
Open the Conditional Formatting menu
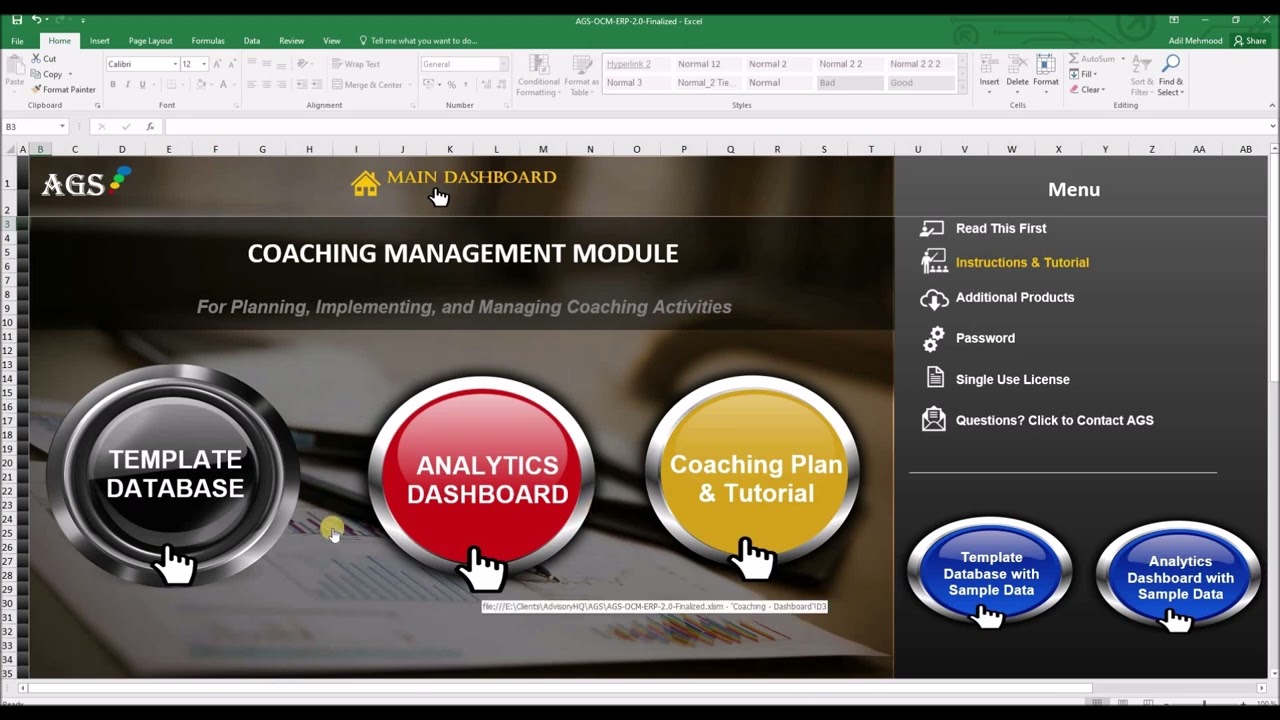(538, 75)
